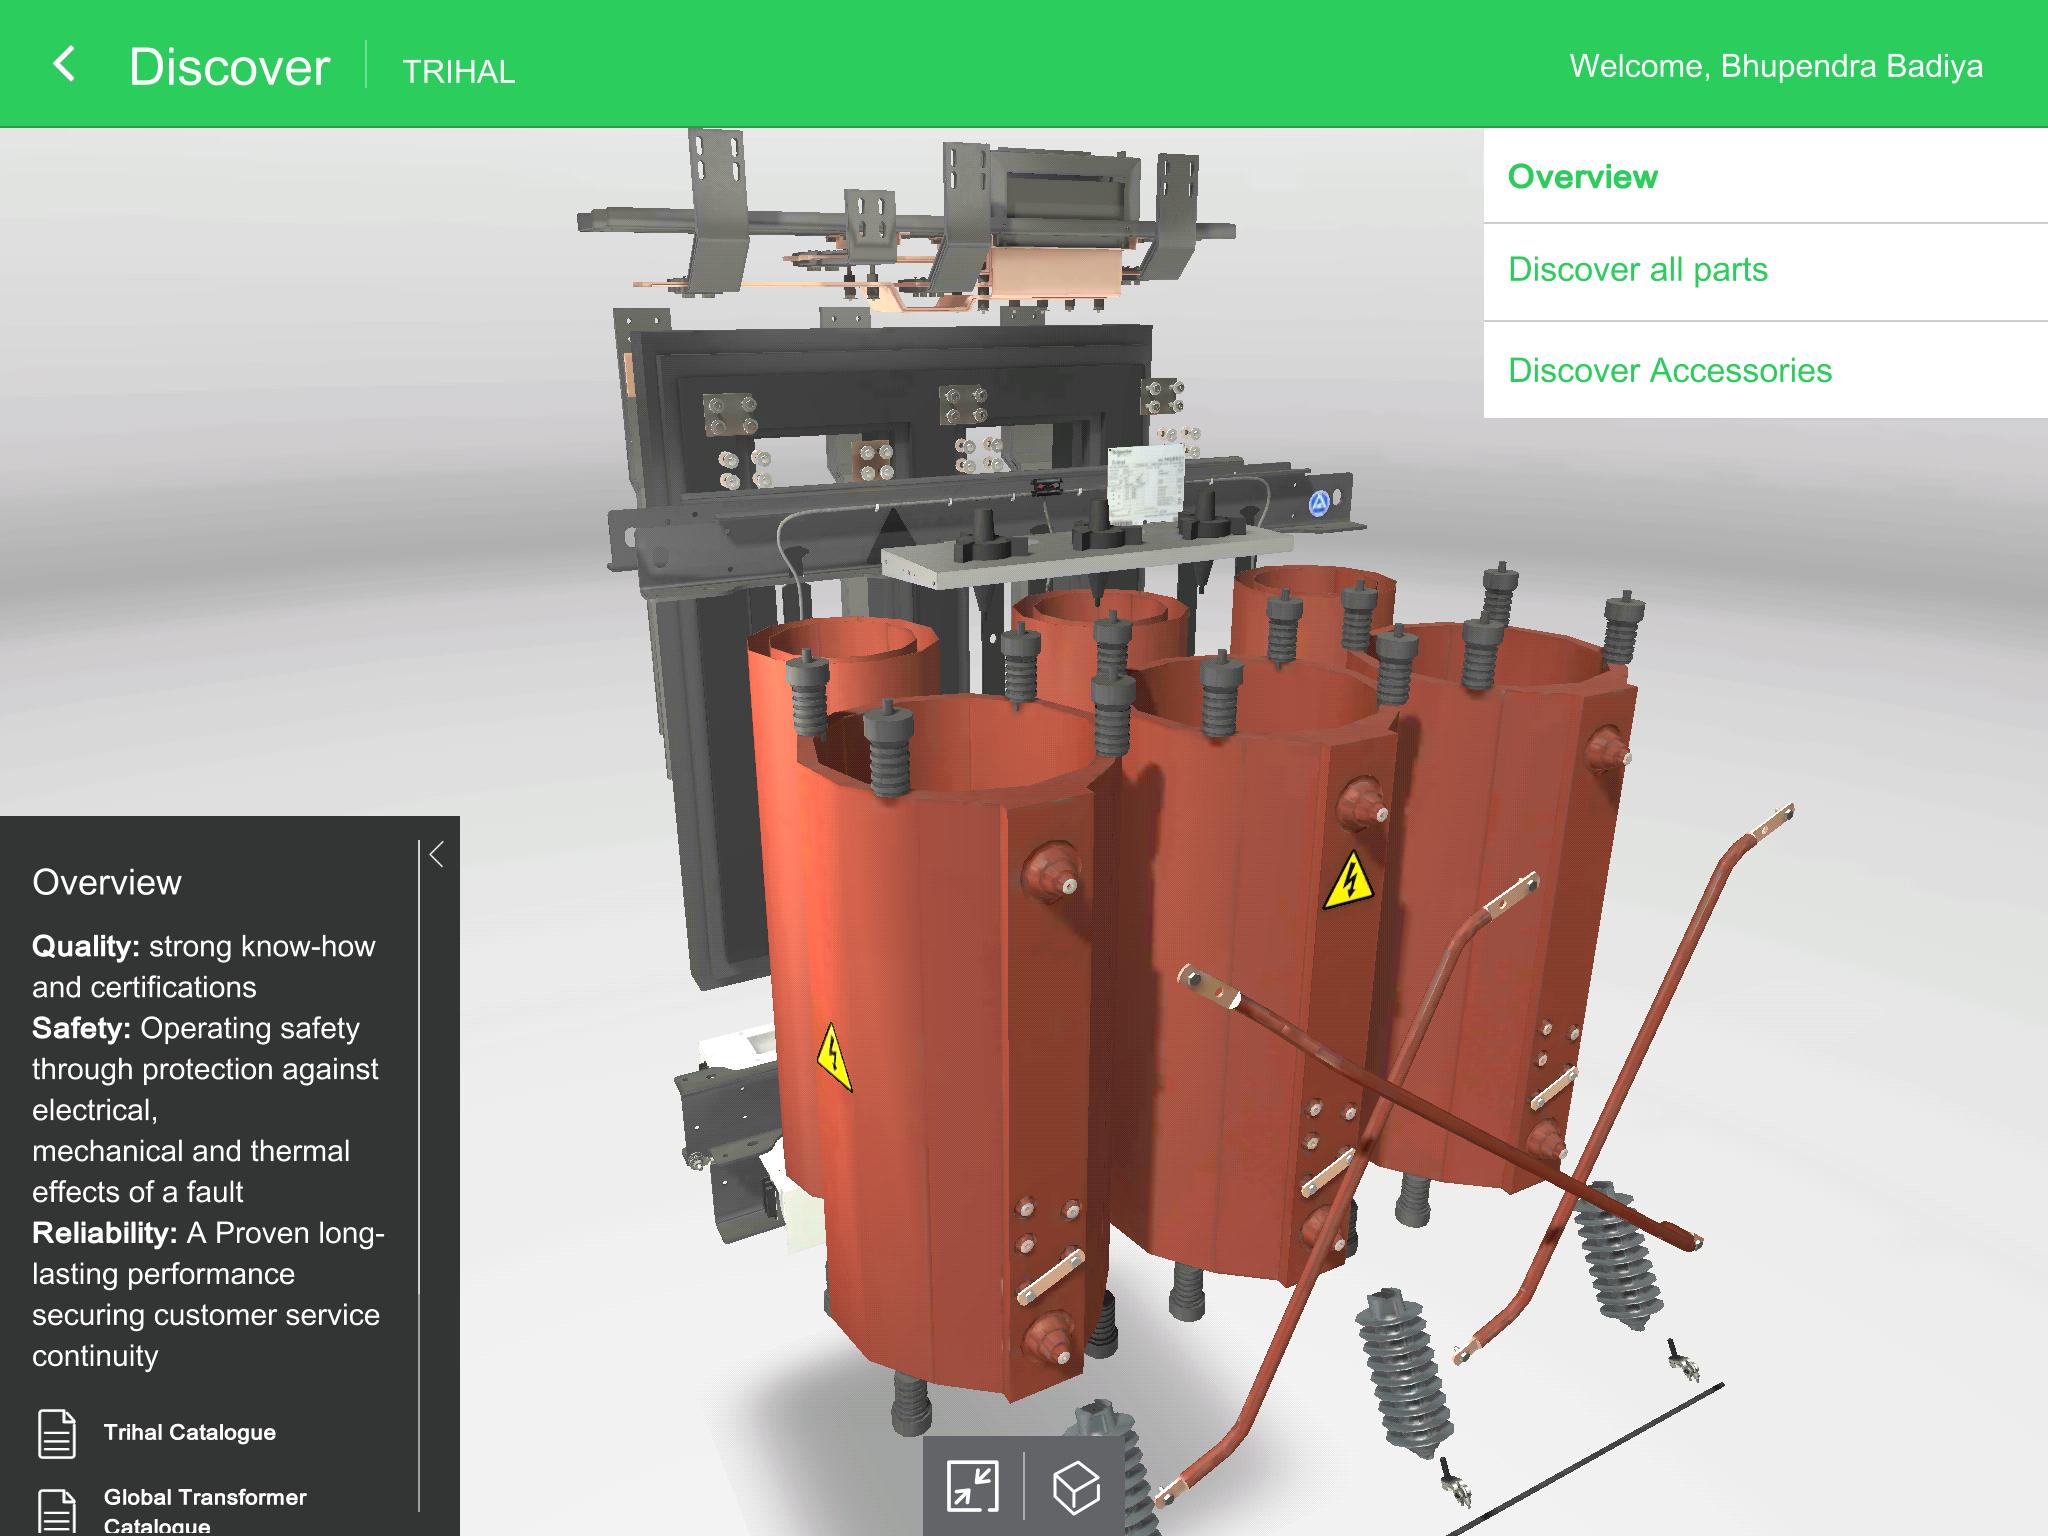2048x1536 pixels.
Task: Click the collapse exploded view icon
Action: pos(973,1486)
